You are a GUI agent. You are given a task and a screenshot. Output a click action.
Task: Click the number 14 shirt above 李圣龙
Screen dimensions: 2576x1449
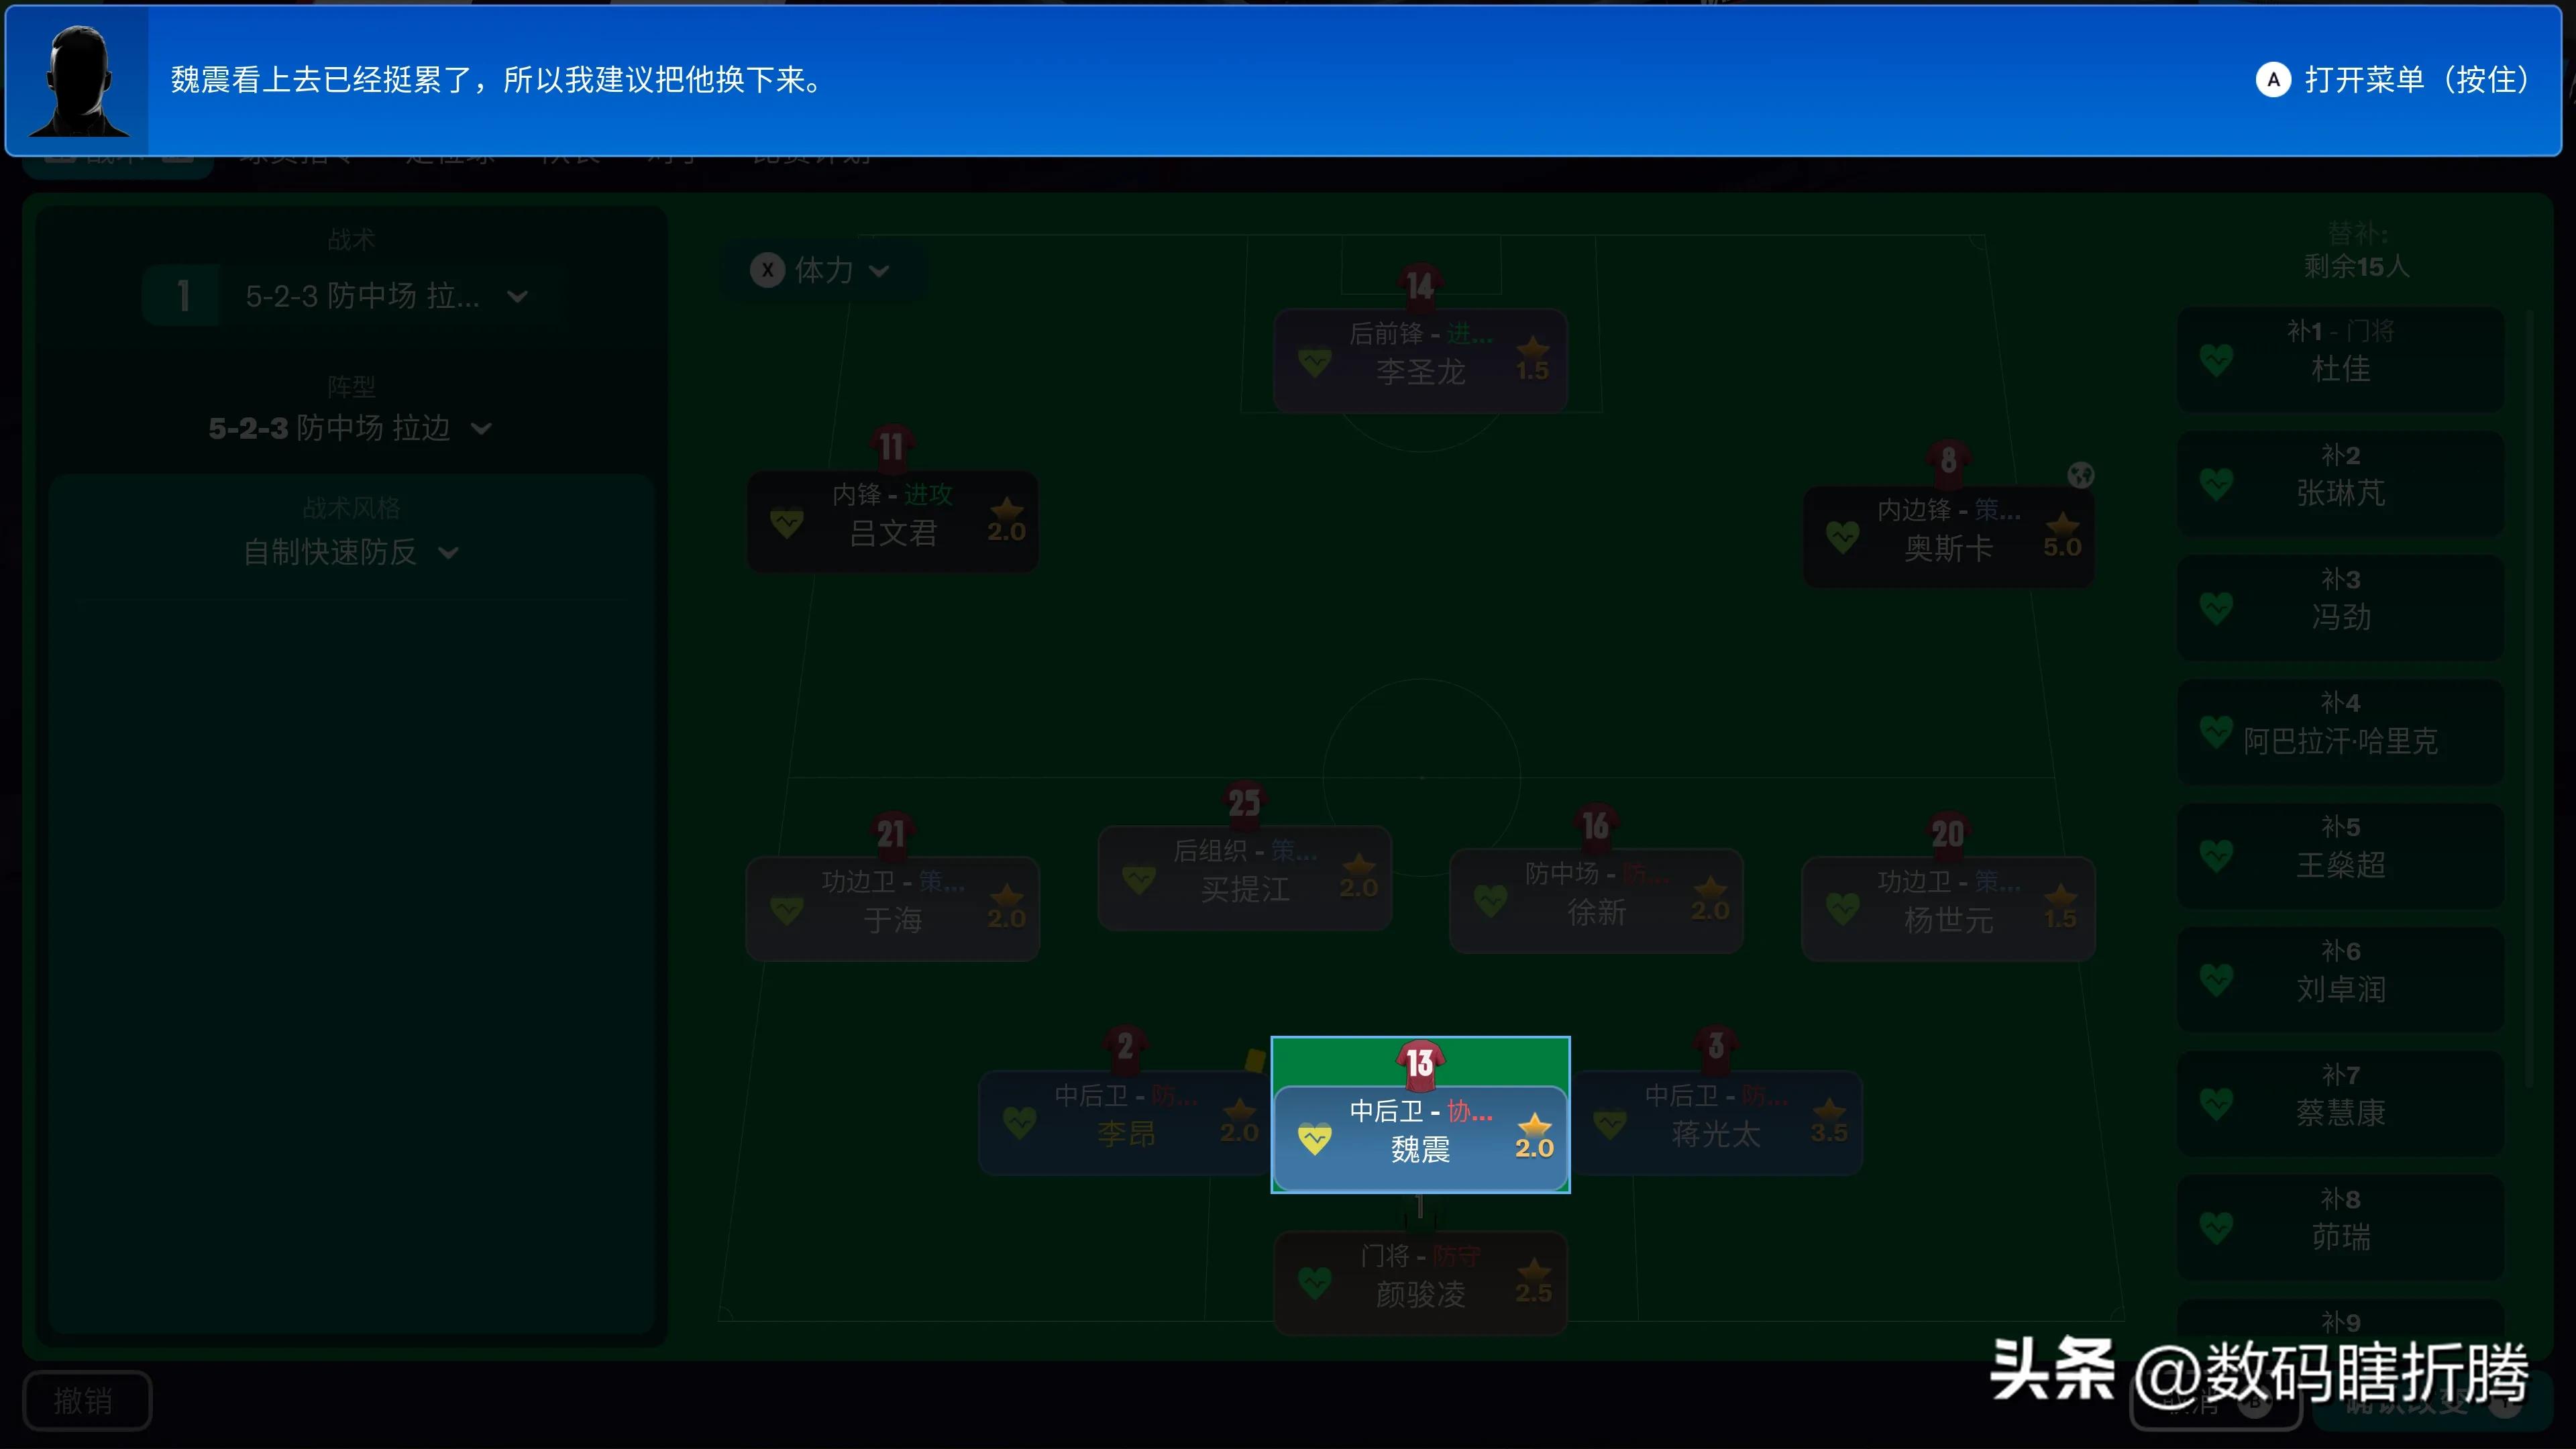point(1419,285)
